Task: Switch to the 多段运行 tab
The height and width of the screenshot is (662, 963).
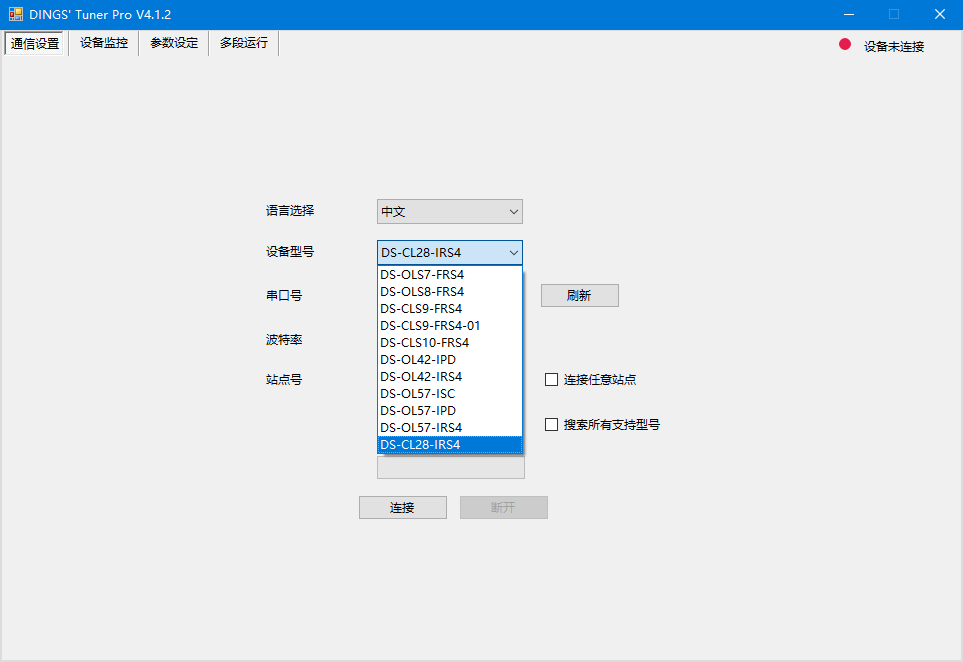Action: coord(244,43)
